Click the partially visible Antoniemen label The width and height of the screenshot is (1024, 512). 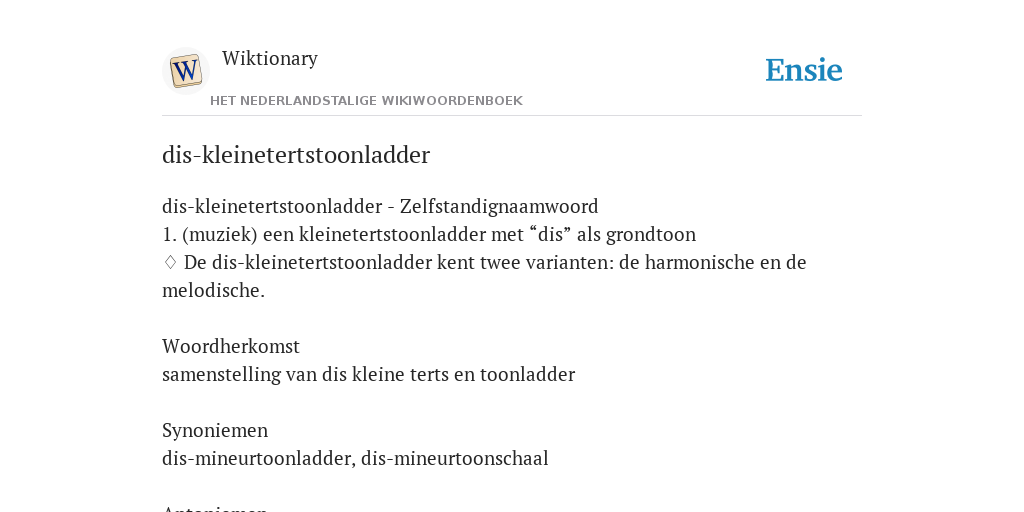[x=215, y=507]
